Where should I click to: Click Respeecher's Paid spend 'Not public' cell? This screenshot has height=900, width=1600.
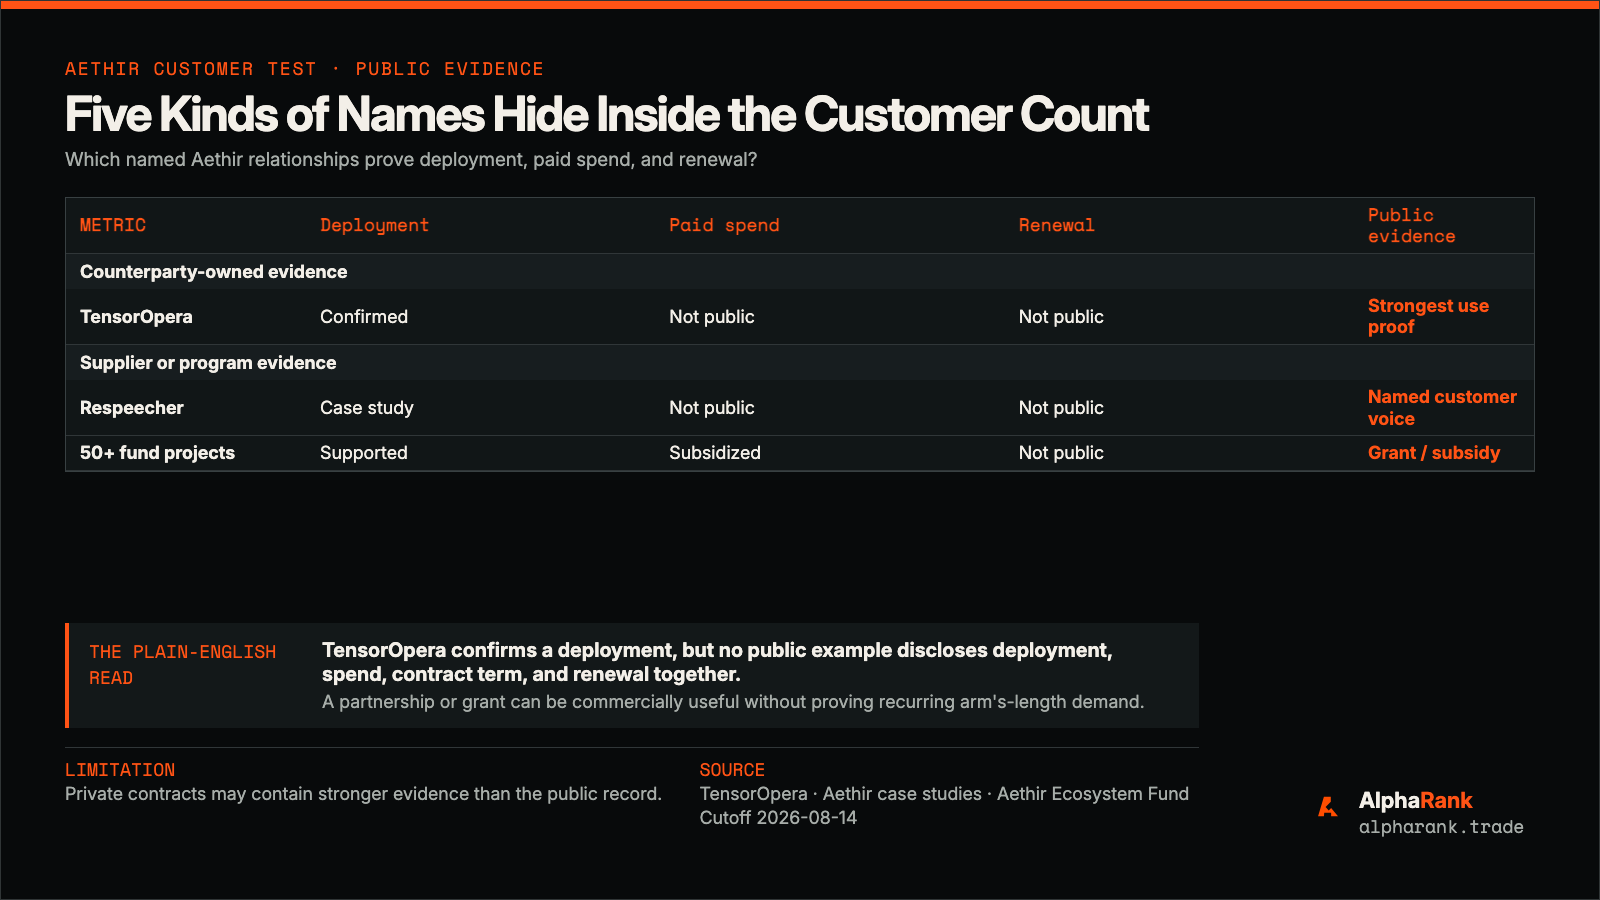pos(712,408)
